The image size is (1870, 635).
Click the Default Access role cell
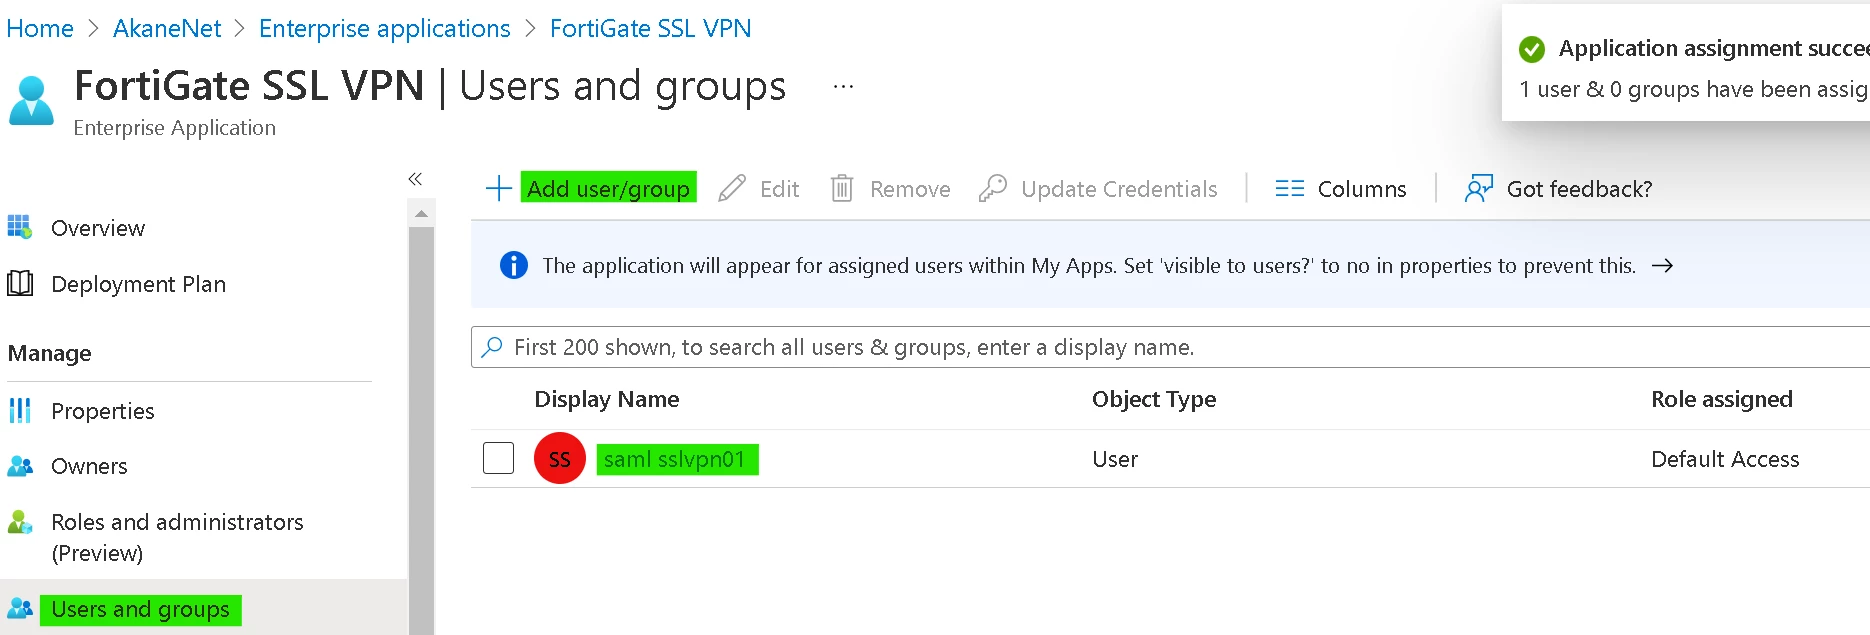(x=1725, y=459)
